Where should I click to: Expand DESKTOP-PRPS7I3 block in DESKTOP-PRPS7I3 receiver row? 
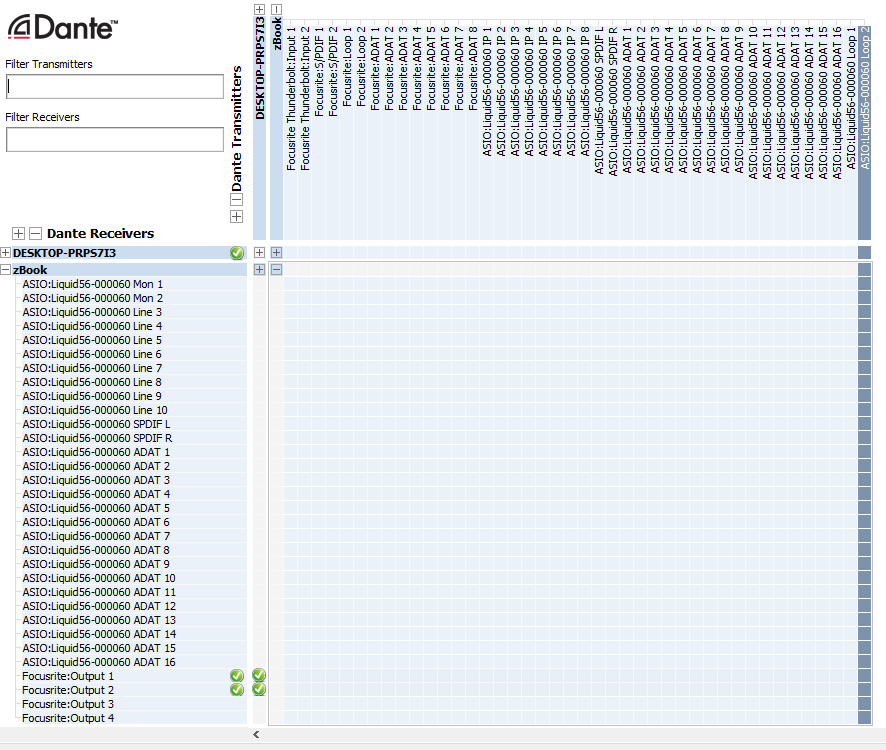pyautogui.click(x=259, y=253)
